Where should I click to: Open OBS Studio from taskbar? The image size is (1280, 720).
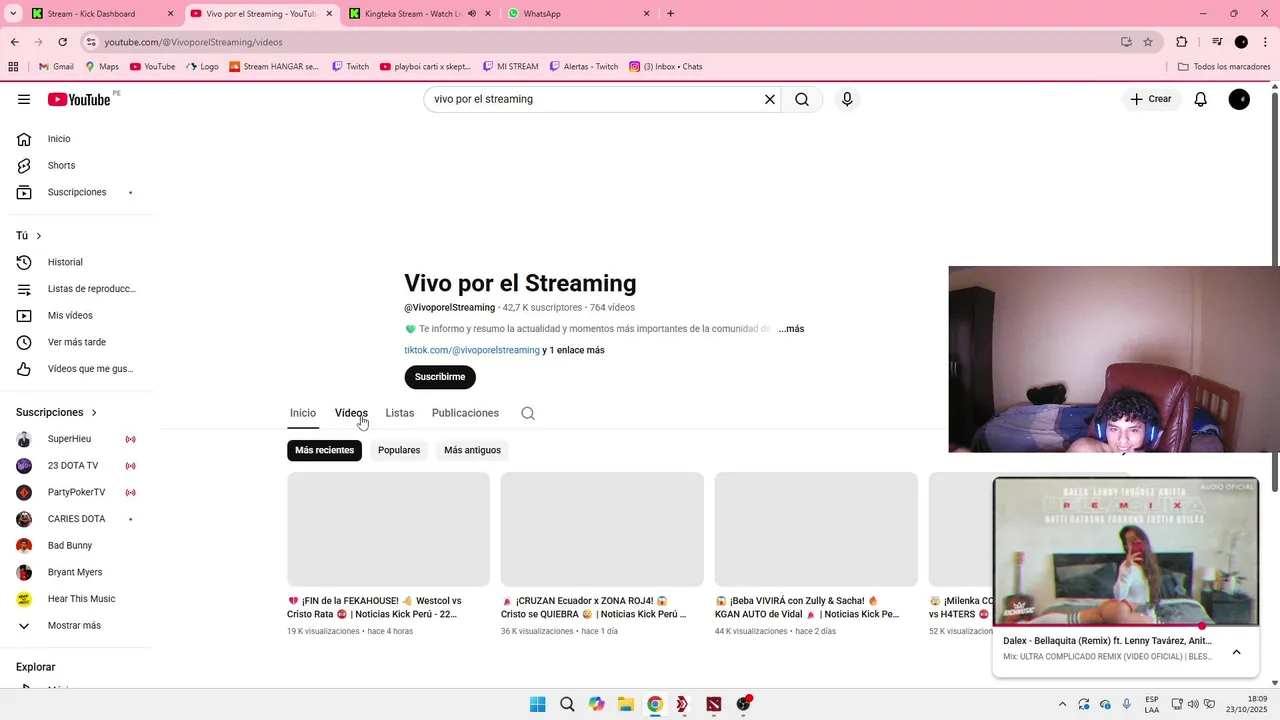[x=743, y=704]
